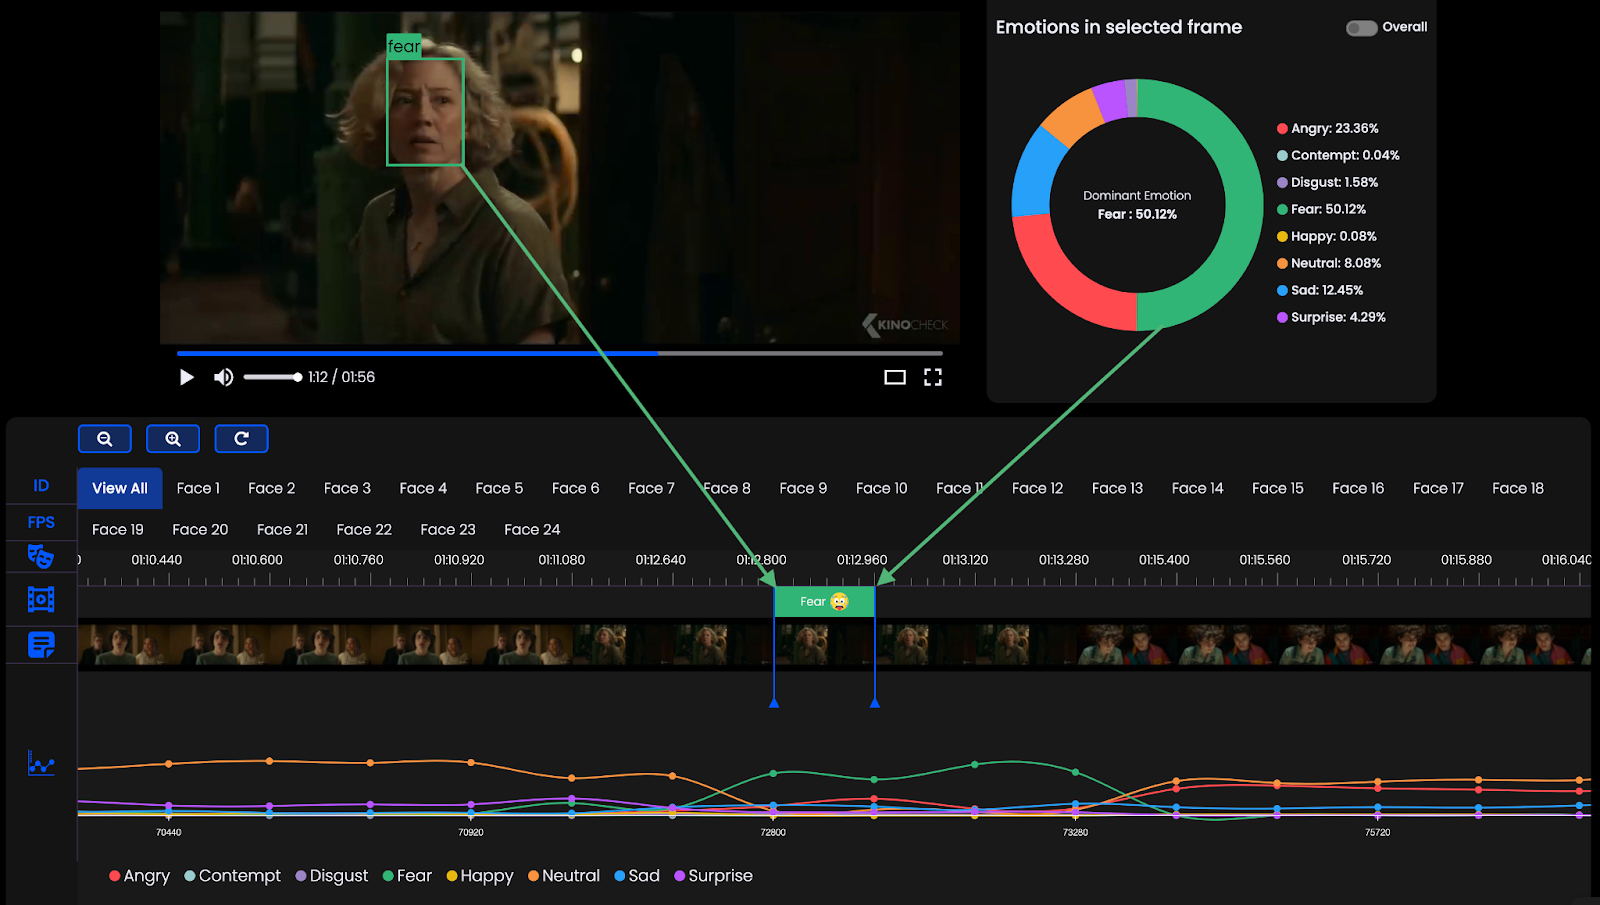This screenshot has width=1600, height=905.
Task: Select the Face 19 tab
Action: [x=118, y=529]
